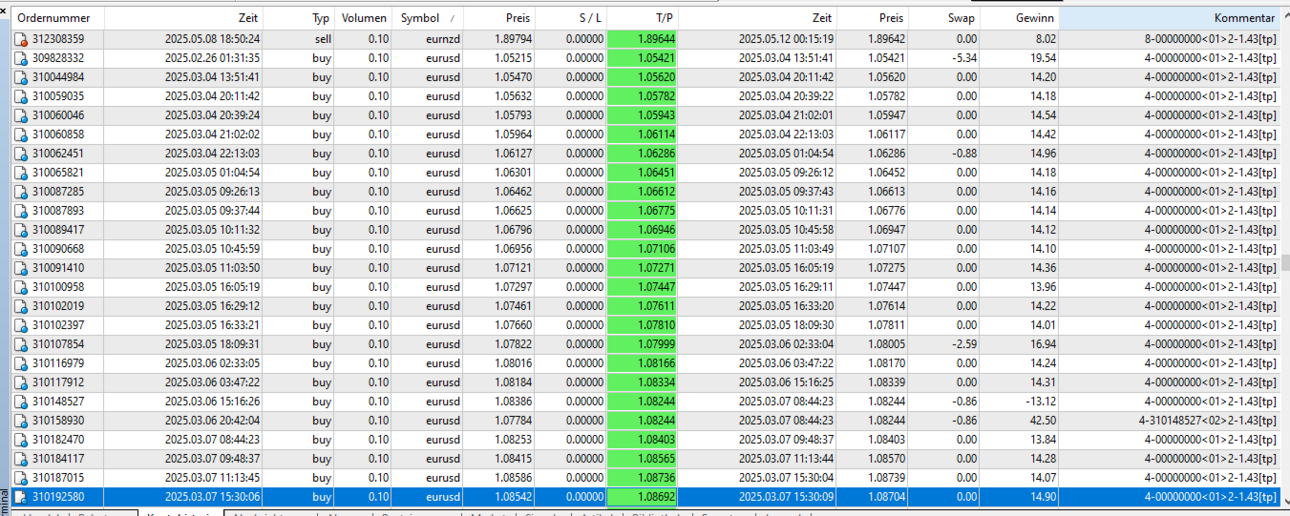The height and width of the screenshot is (516, 1290).
Task: Click the order icon beside 310087285
Action: tap(21, 191)
